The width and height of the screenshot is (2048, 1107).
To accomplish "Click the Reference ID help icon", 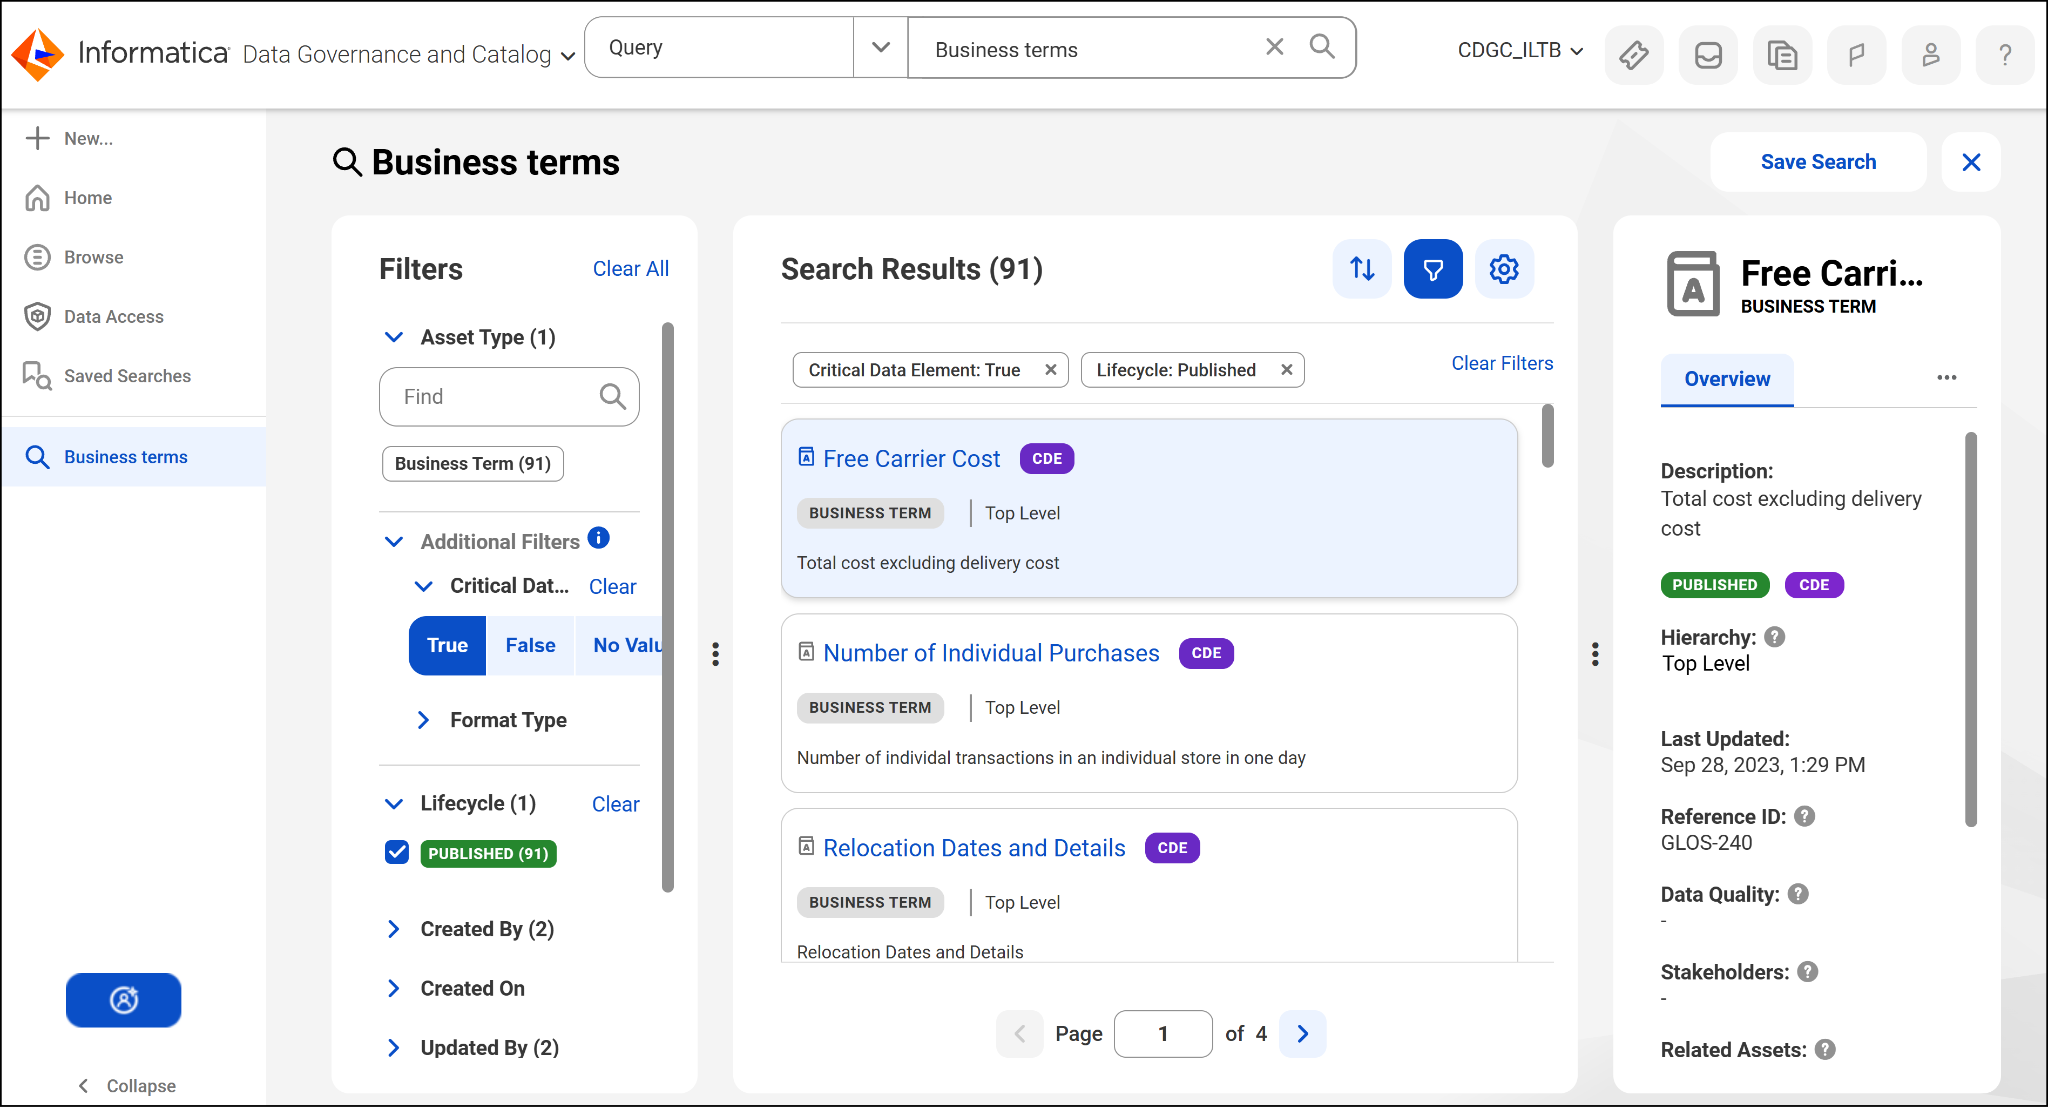I will 1805,816.
